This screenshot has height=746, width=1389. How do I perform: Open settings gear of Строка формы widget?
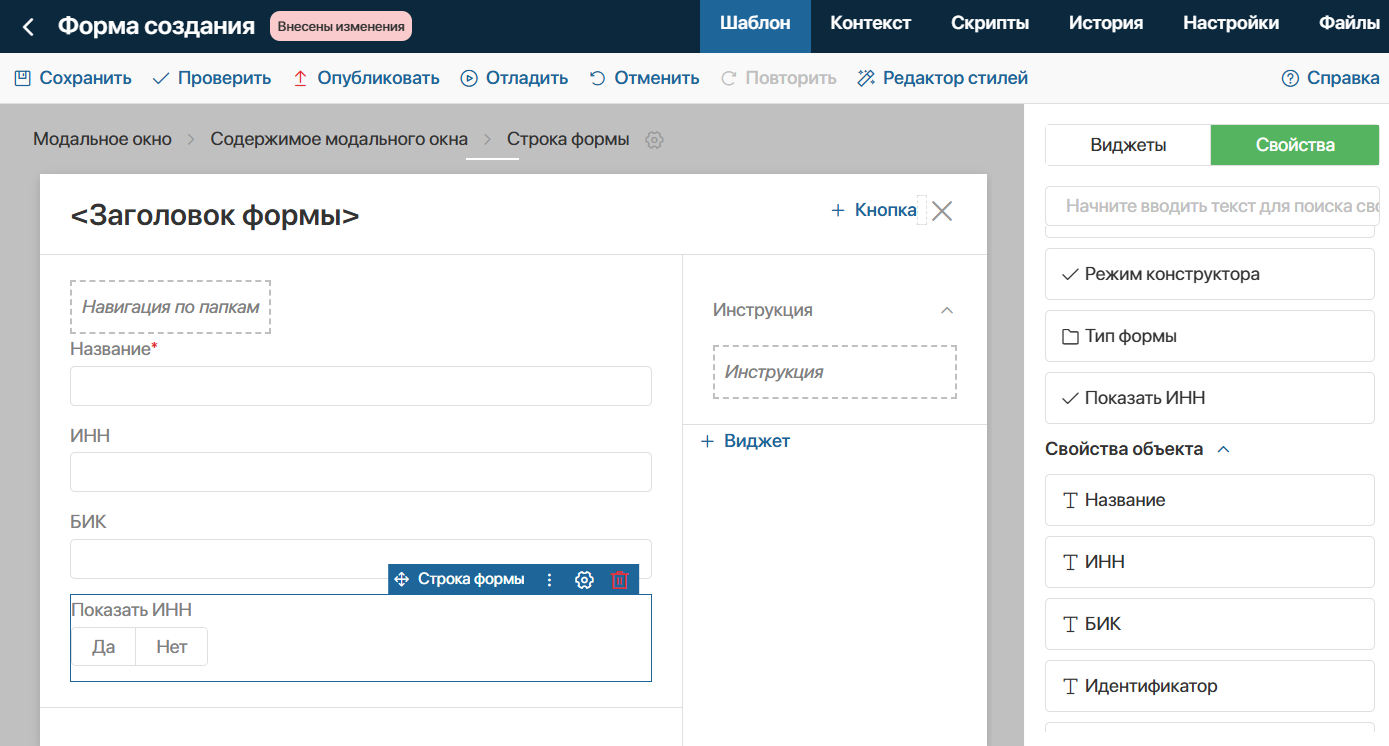(x=585, y=579)
